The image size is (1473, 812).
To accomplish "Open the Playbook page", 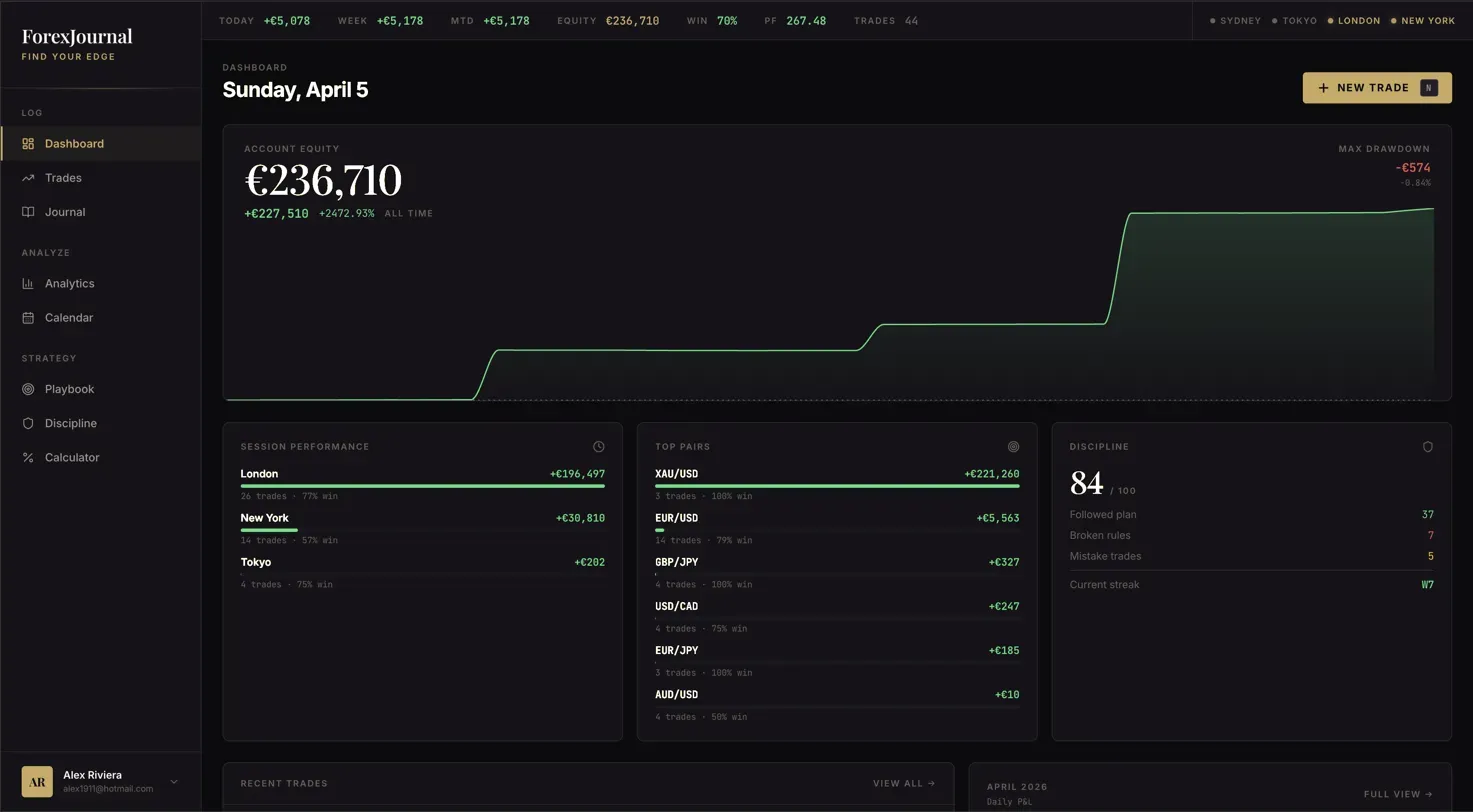I will [100, 389].
